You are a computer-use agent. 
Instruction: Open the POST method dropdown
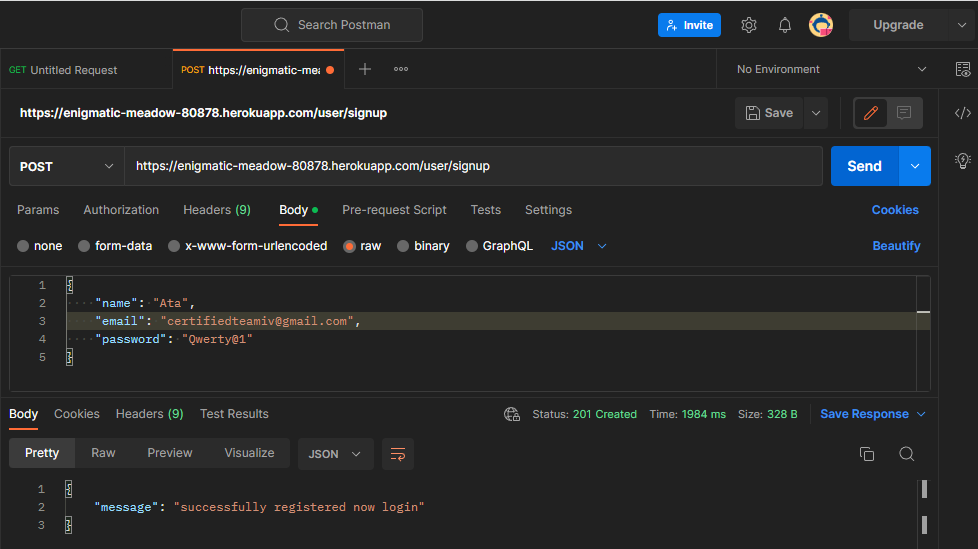[67, 167]
